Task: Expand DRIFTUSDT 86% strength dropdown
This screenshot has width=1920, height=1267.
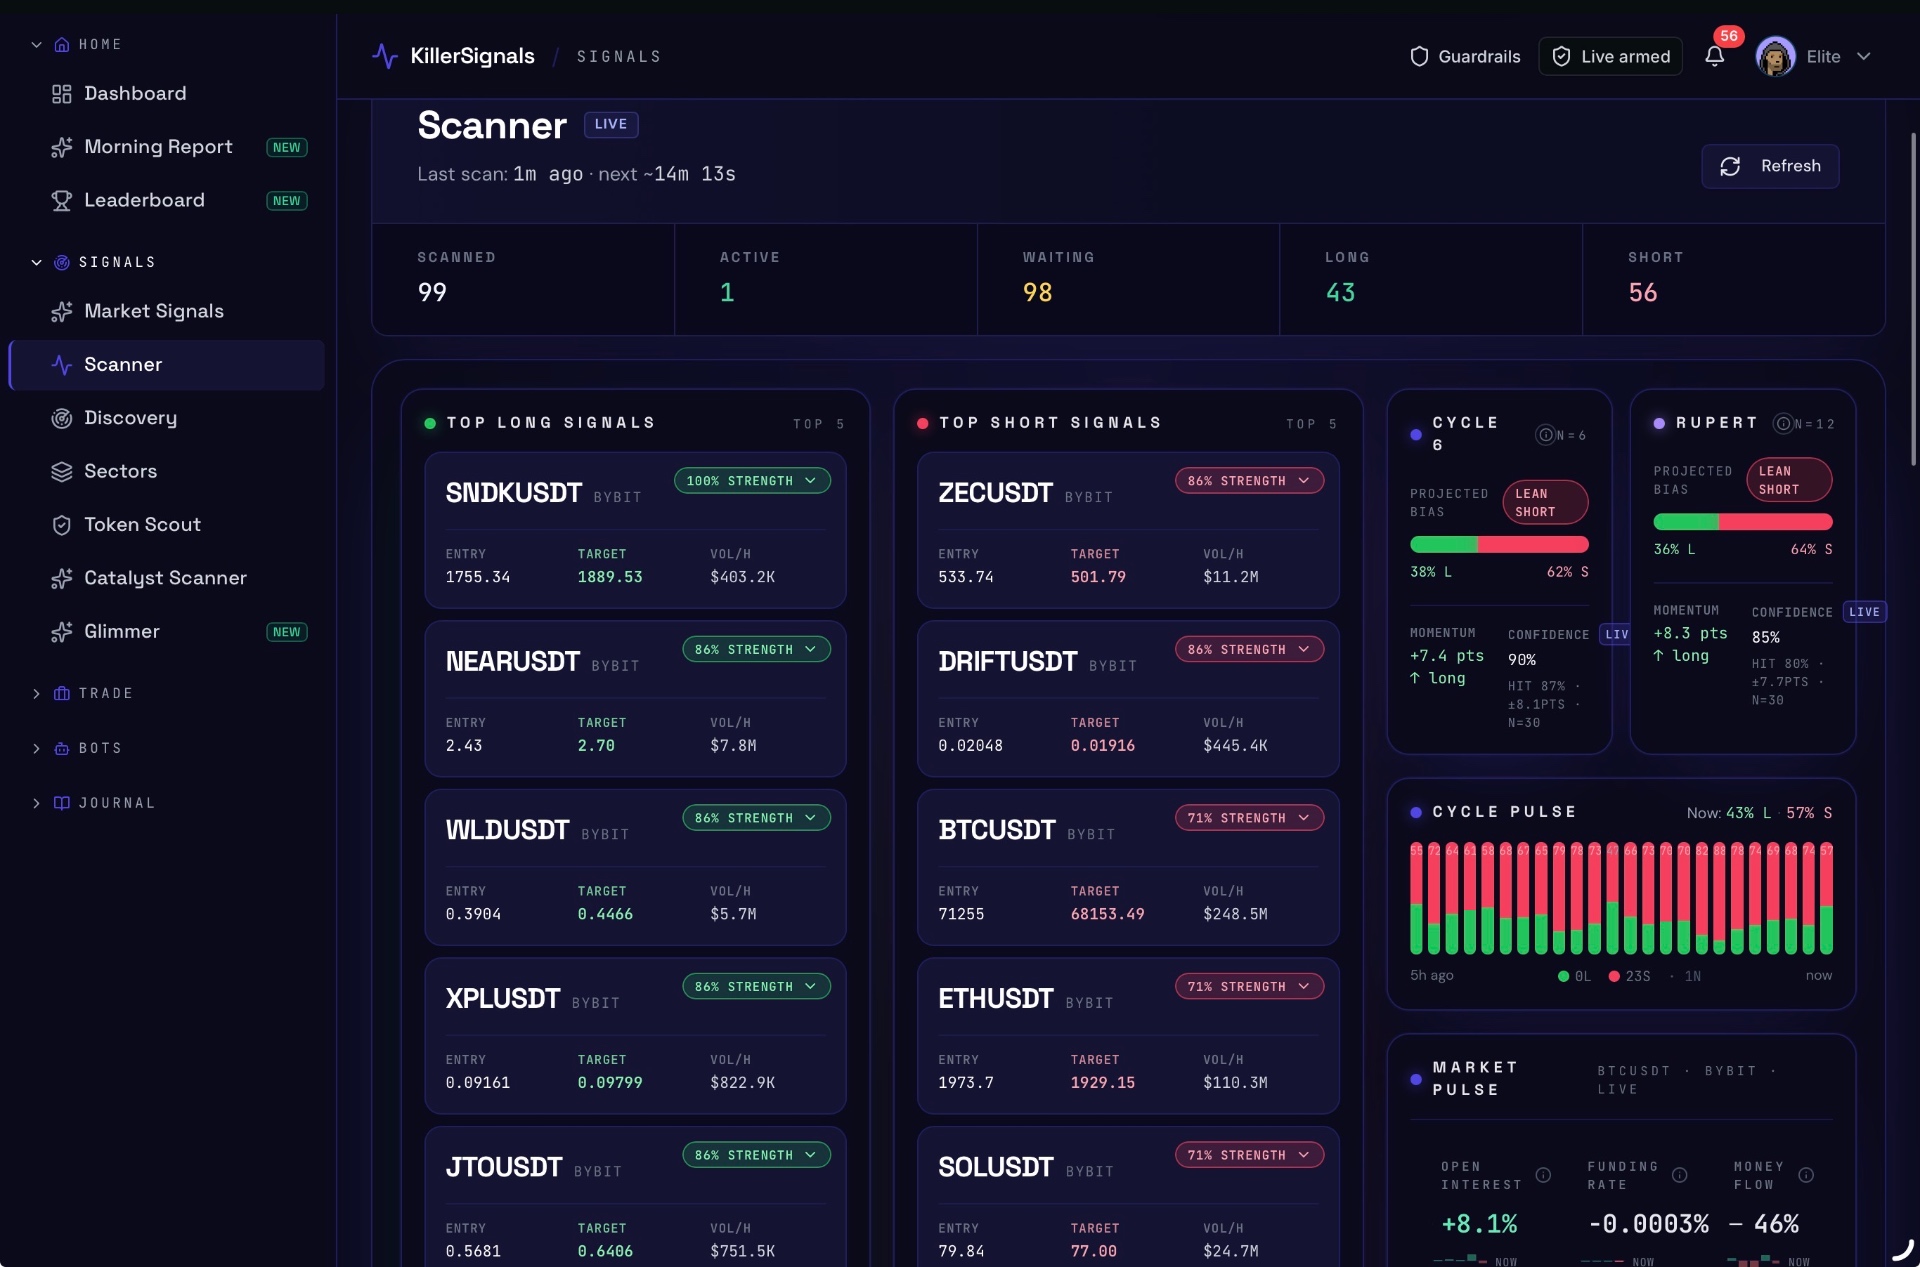Action: point(1249,649)
